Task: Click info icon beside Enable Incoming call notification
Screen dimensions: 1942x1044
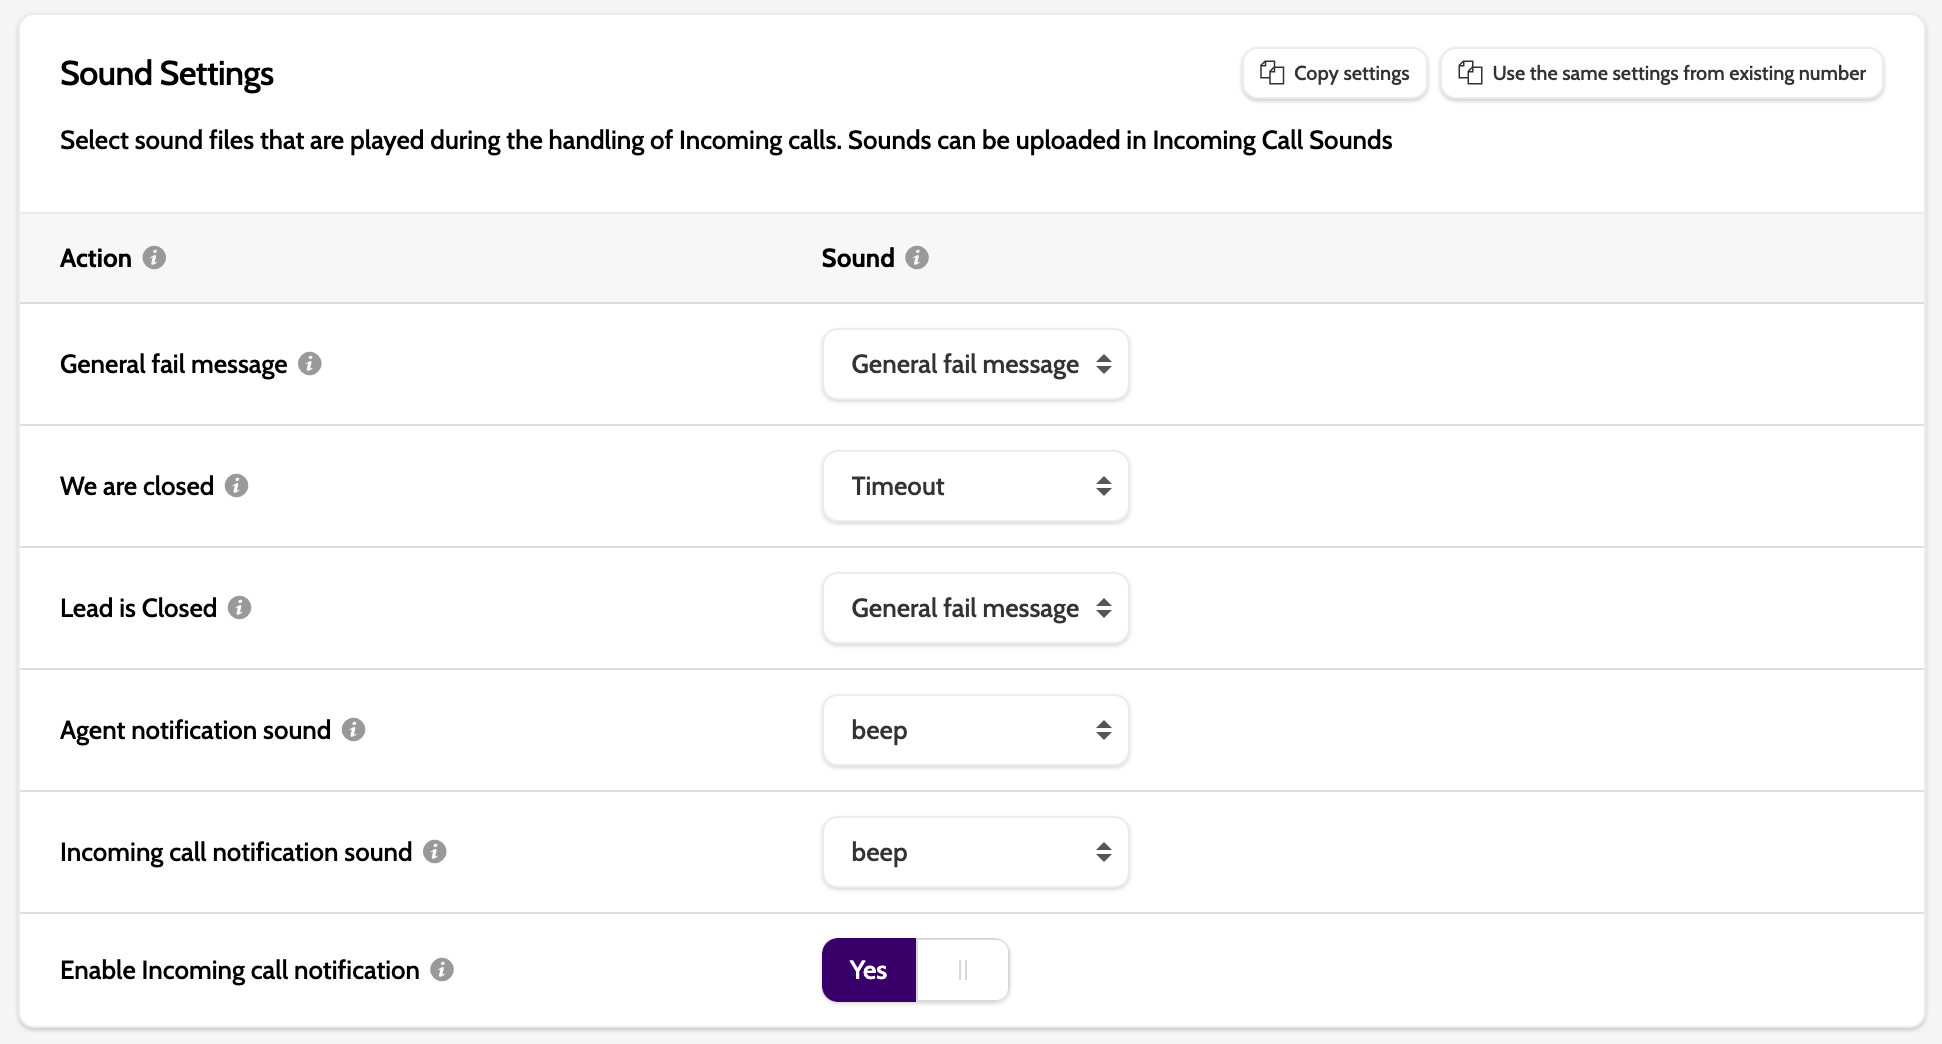Action: [x=442, y=970]
